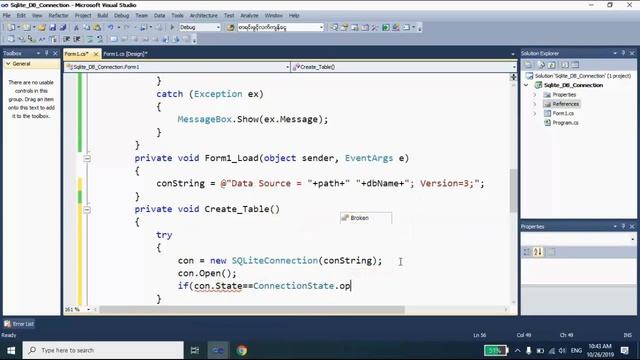Open the Analyze menu

(x=249, y=16)
